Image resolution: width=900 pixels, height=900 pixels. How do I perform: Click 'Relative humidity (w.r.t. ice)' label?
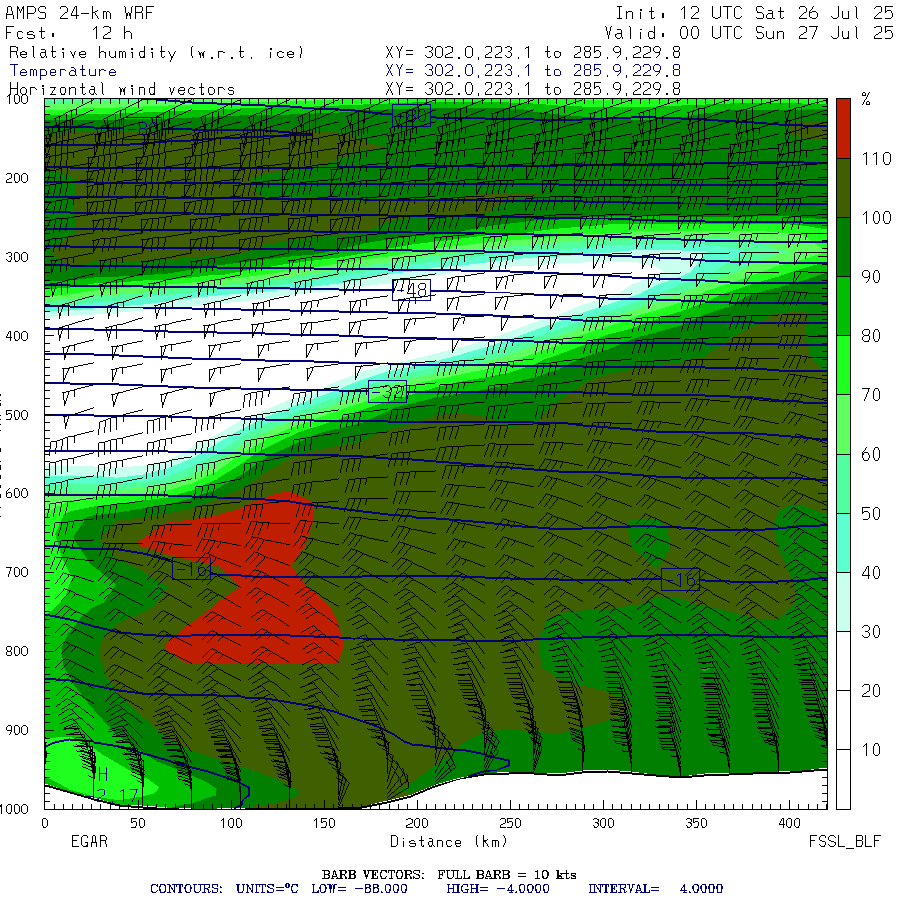[x=156, y=53]
